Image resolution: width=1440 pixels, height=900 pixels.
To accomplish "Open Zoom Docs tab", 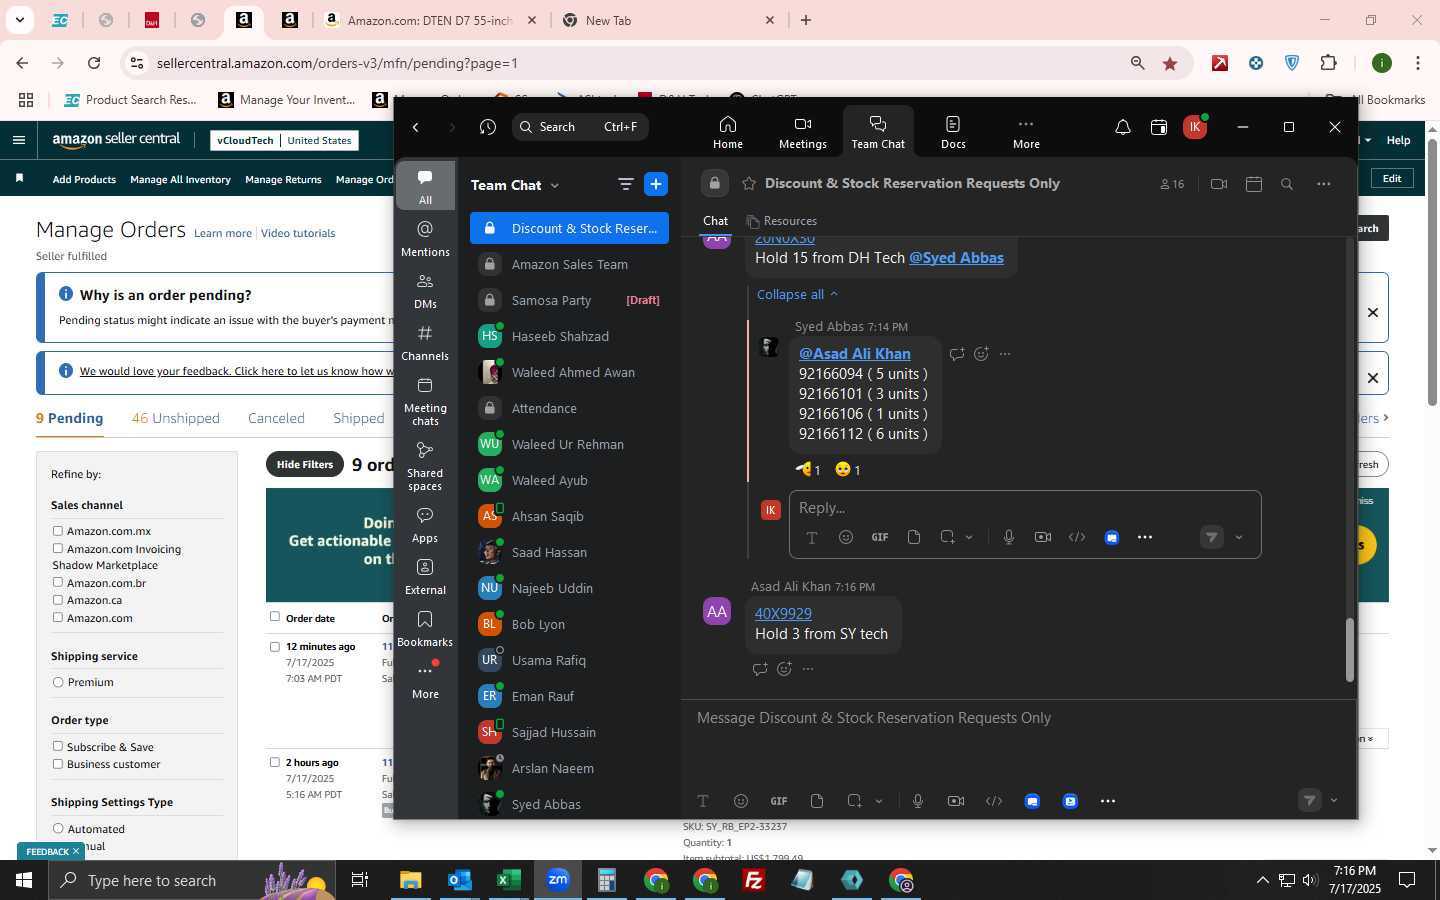I will click(953, 131).
